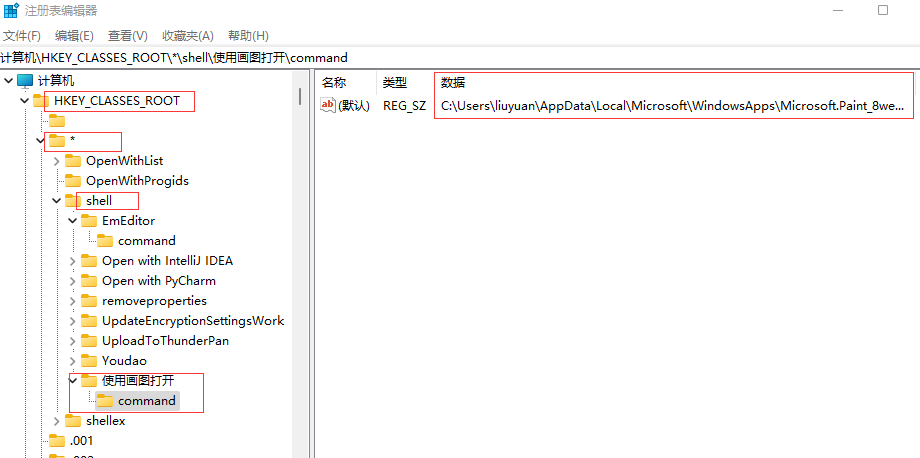Viewport: 920px width, 458px height.
Task: Click Open with PyCharm folder icon
Action: [89, 281]
